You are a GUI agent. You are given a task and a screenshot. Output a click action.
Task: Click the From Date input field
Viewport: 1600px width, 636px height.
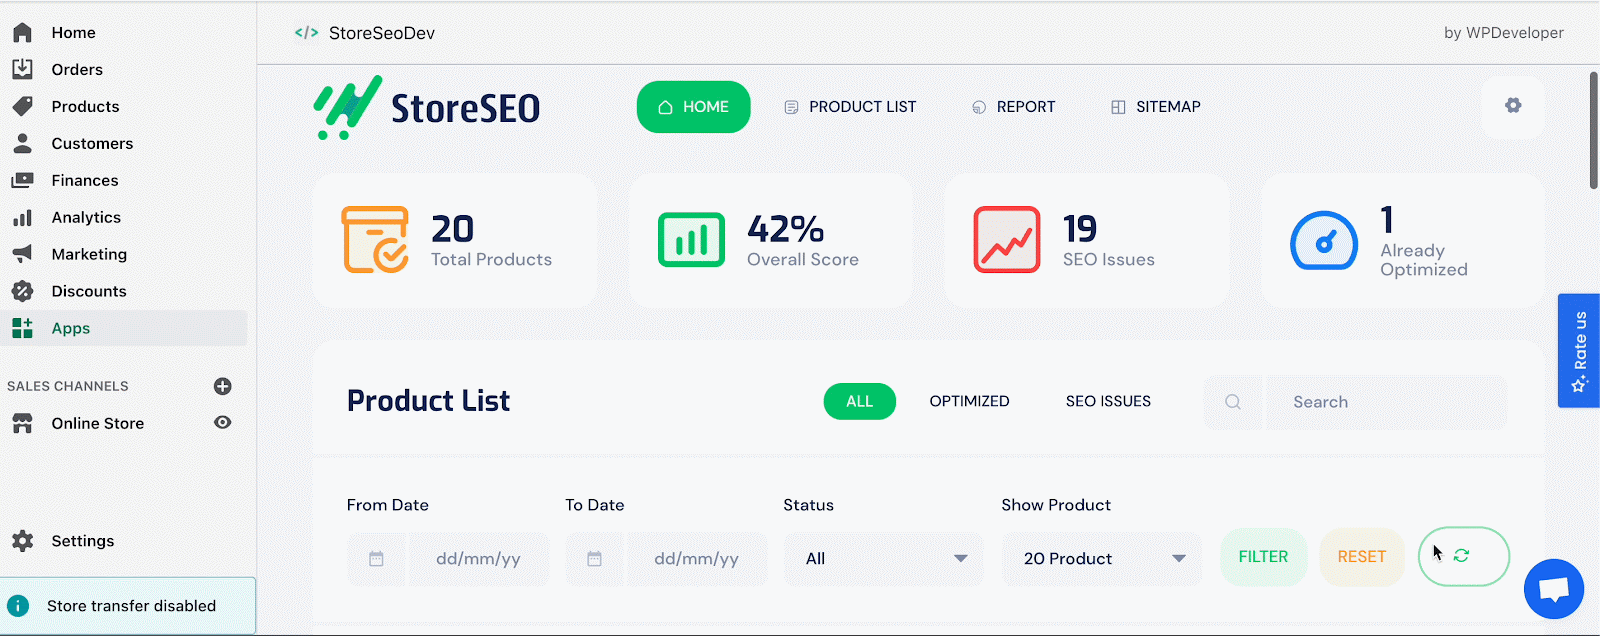tap(478, 559)
